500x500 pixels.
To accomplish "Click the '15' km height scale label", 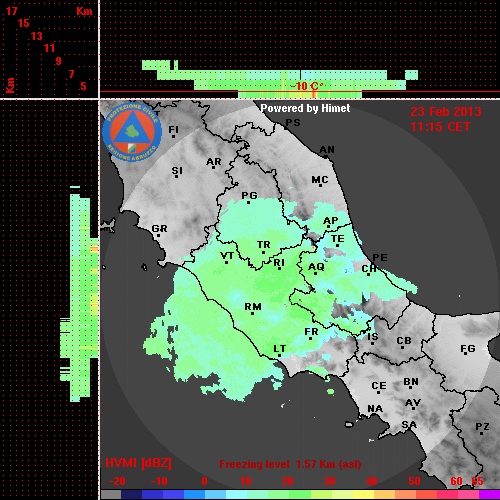I will coord(24,23).
